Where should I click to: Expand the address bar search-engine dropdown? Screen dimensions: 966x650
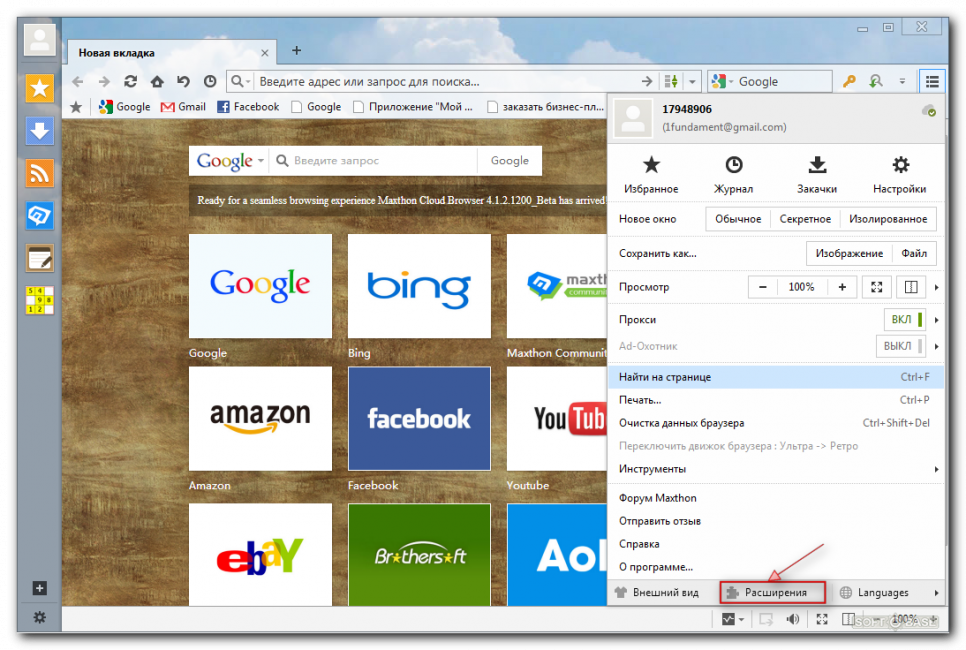pyautogui.click(x=240, y=81)
